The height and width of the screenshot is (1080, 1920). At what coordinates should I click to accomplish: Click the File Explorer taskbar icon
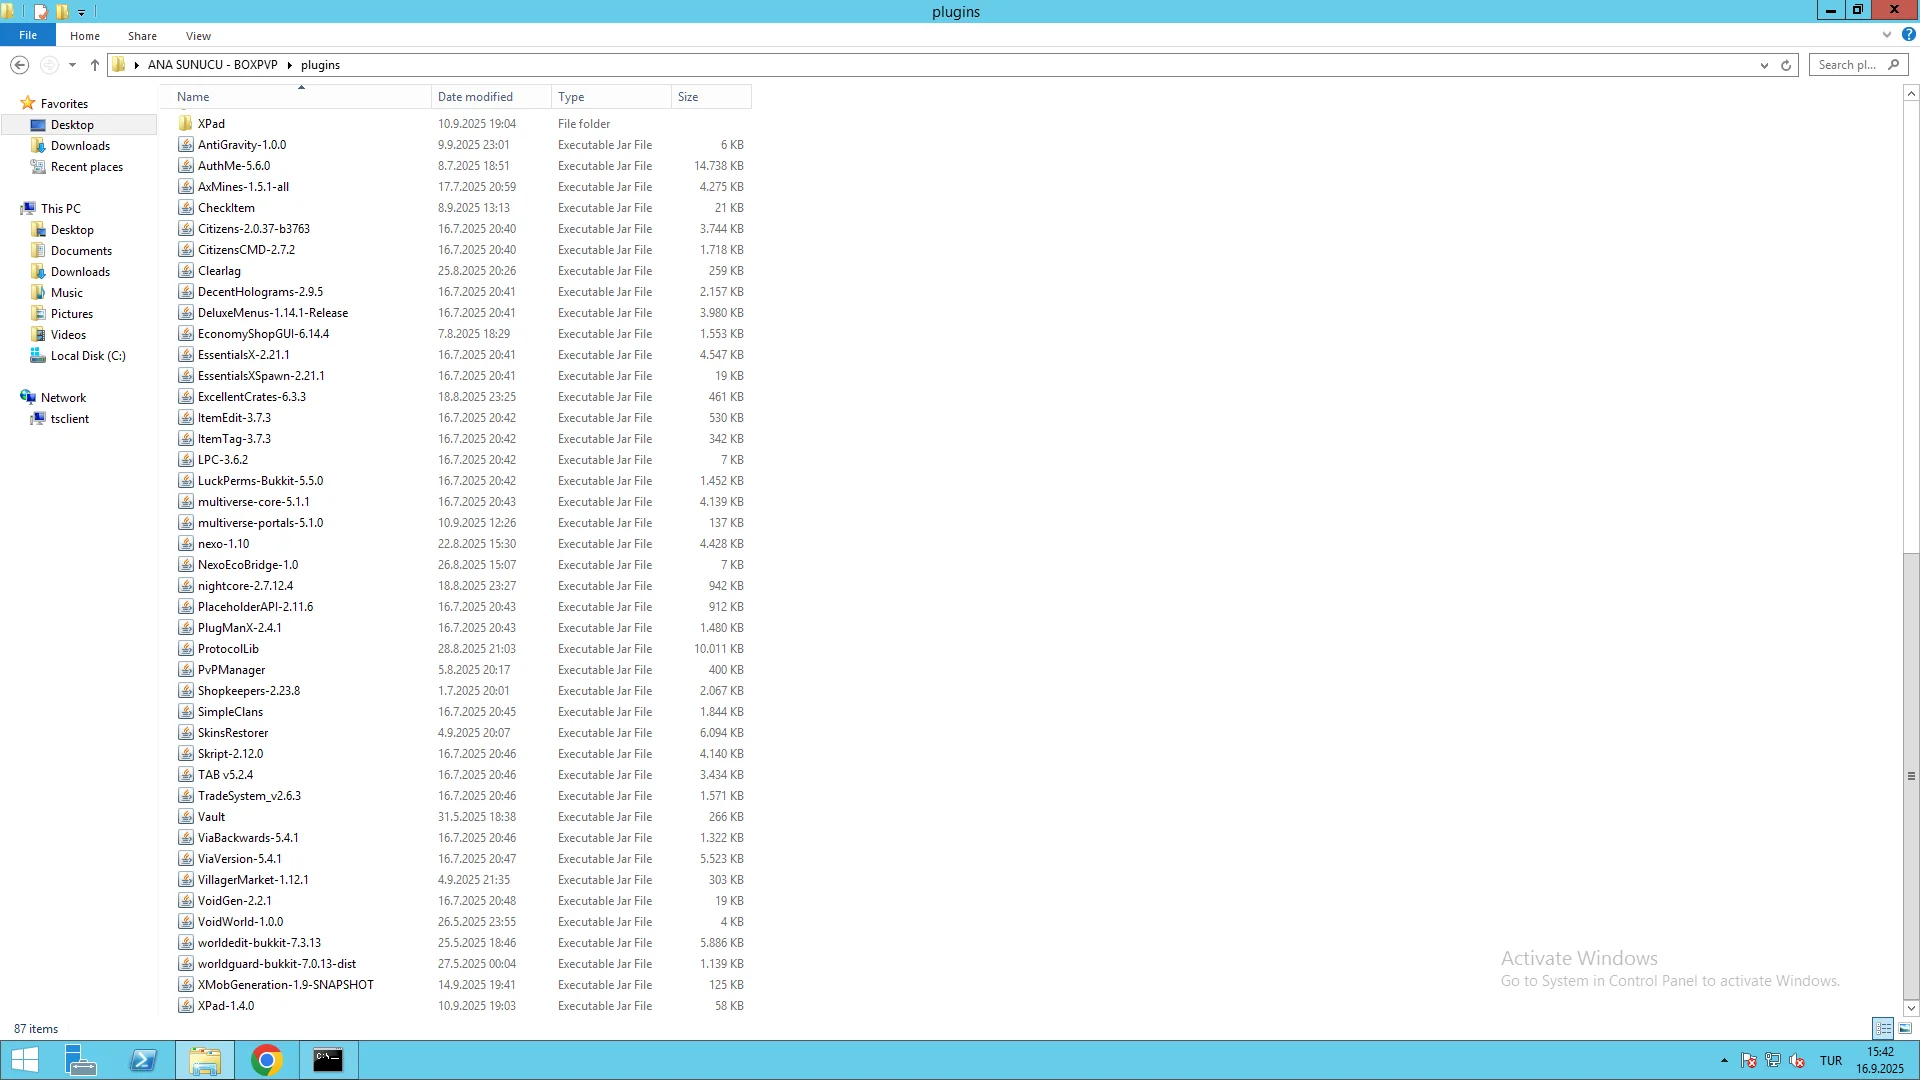click(x=205, y=1060)
